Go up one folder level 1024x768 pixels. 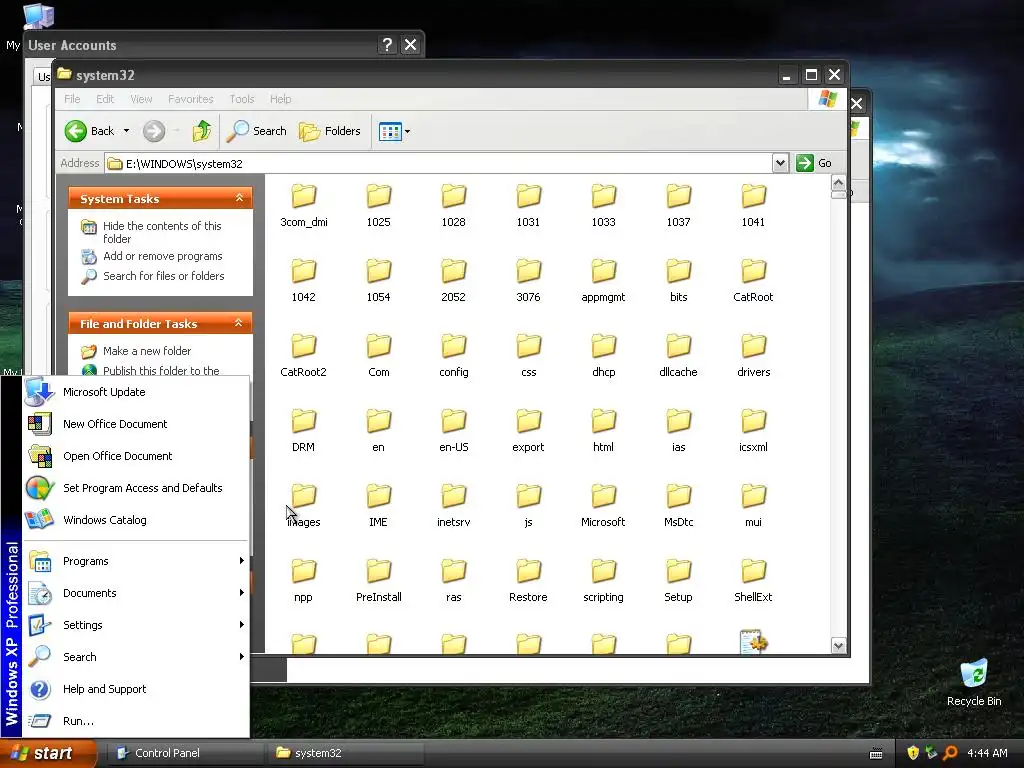coord(202,131)
